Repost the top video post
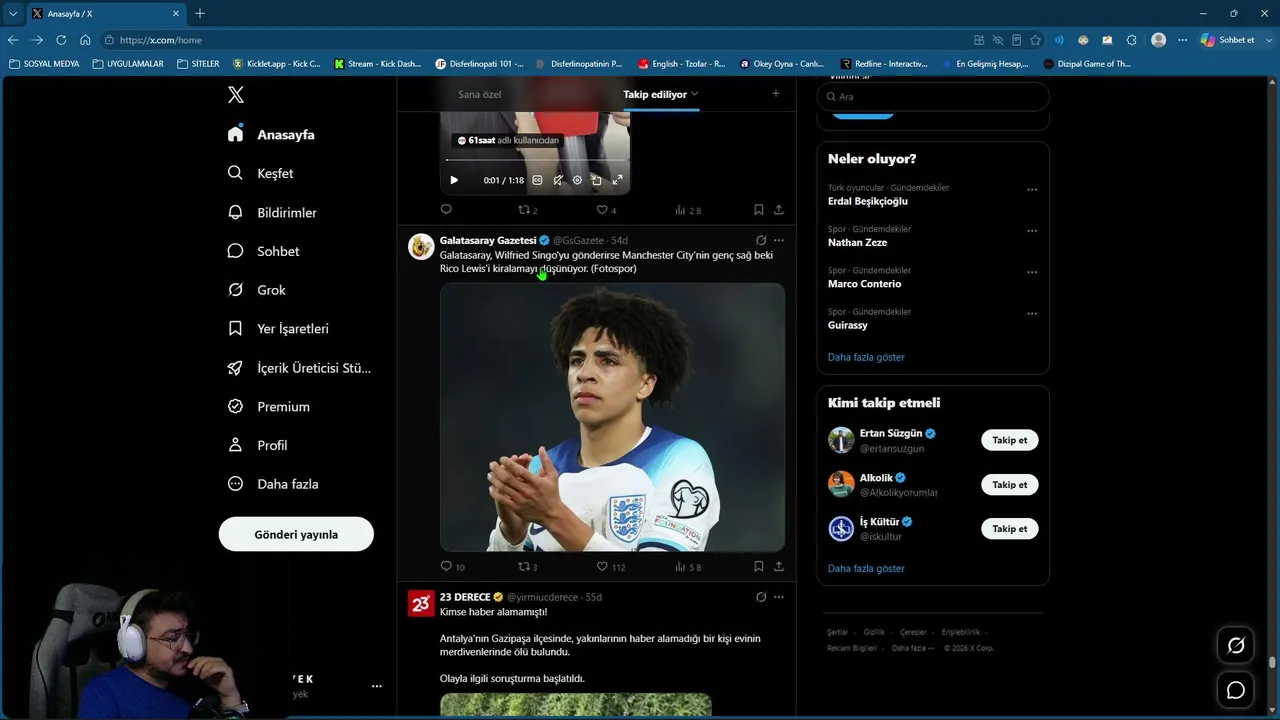The width and height of the screenshot is (1280, 720). click(527, 210)
